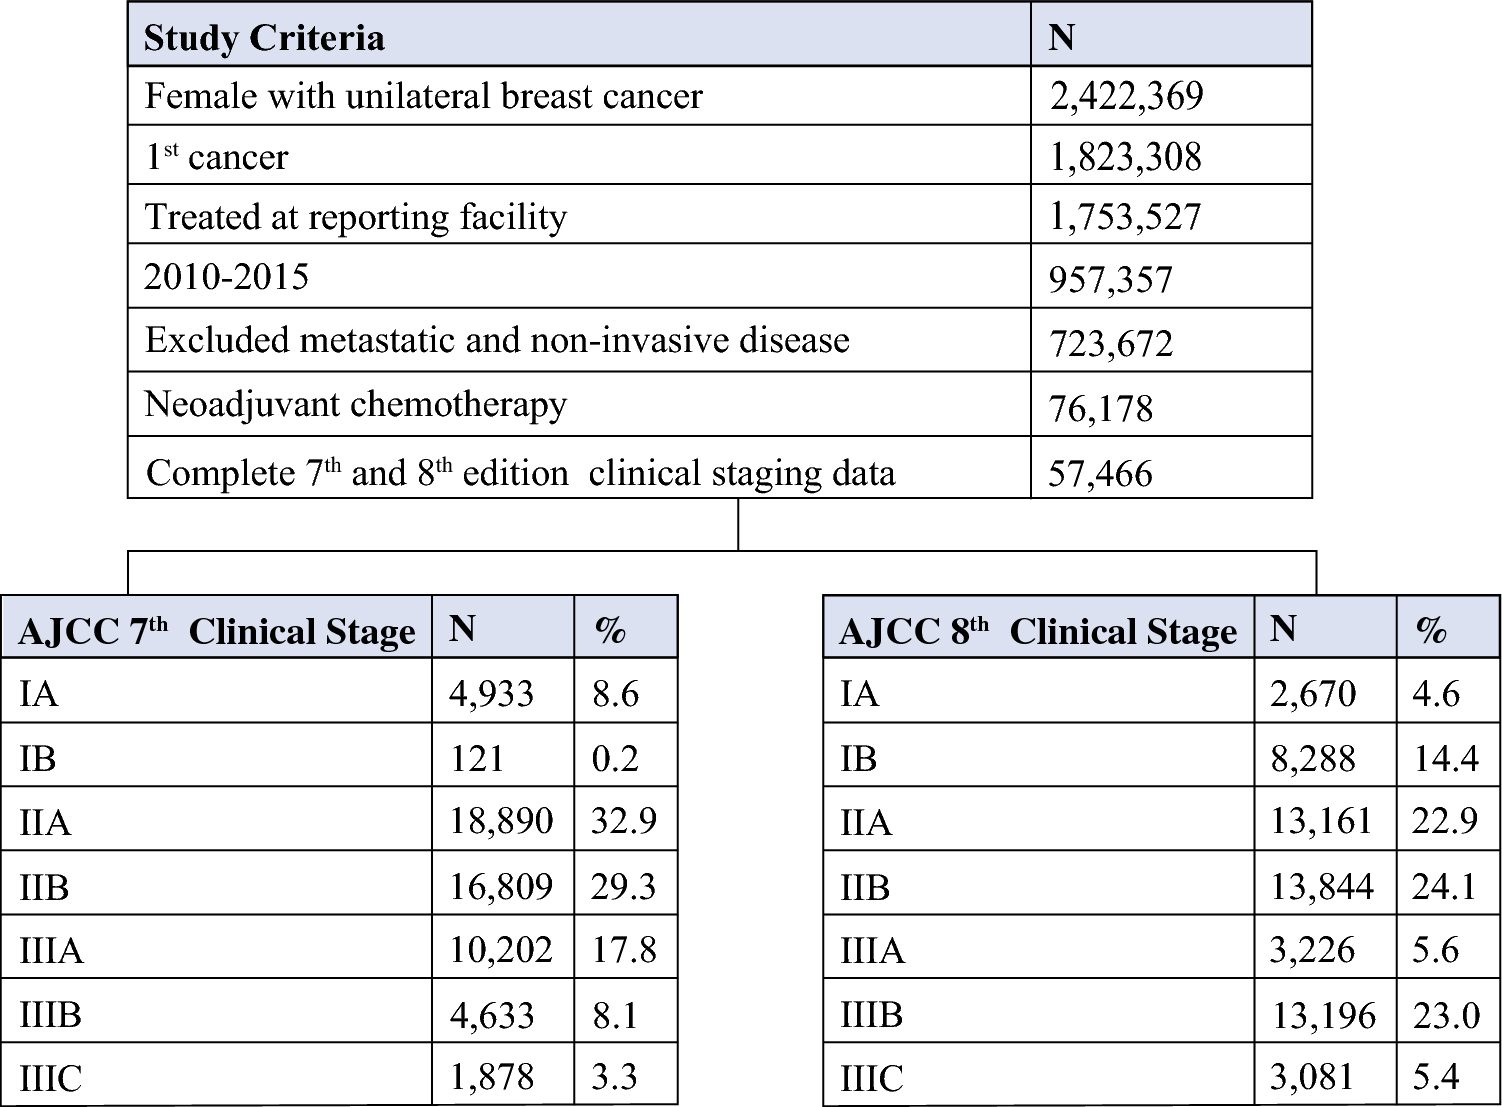
Task: Click the Study Criteria header cell
Action: (x=264, y=38)
